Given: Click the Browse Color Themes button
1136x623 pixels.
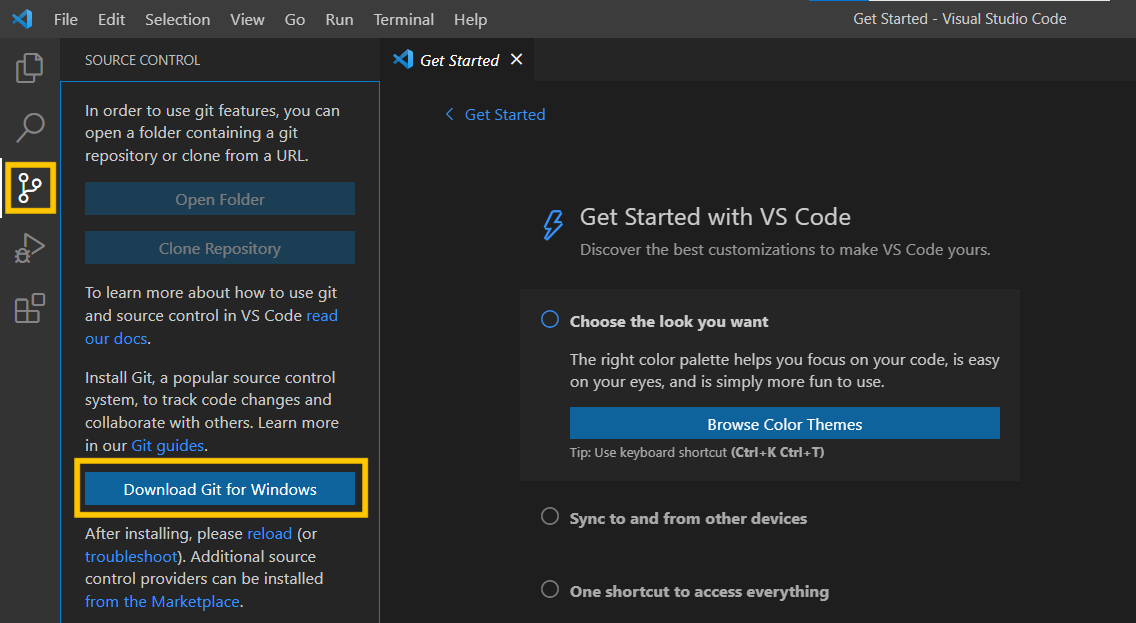Looking at the screenshot, I should coord(785,424).
